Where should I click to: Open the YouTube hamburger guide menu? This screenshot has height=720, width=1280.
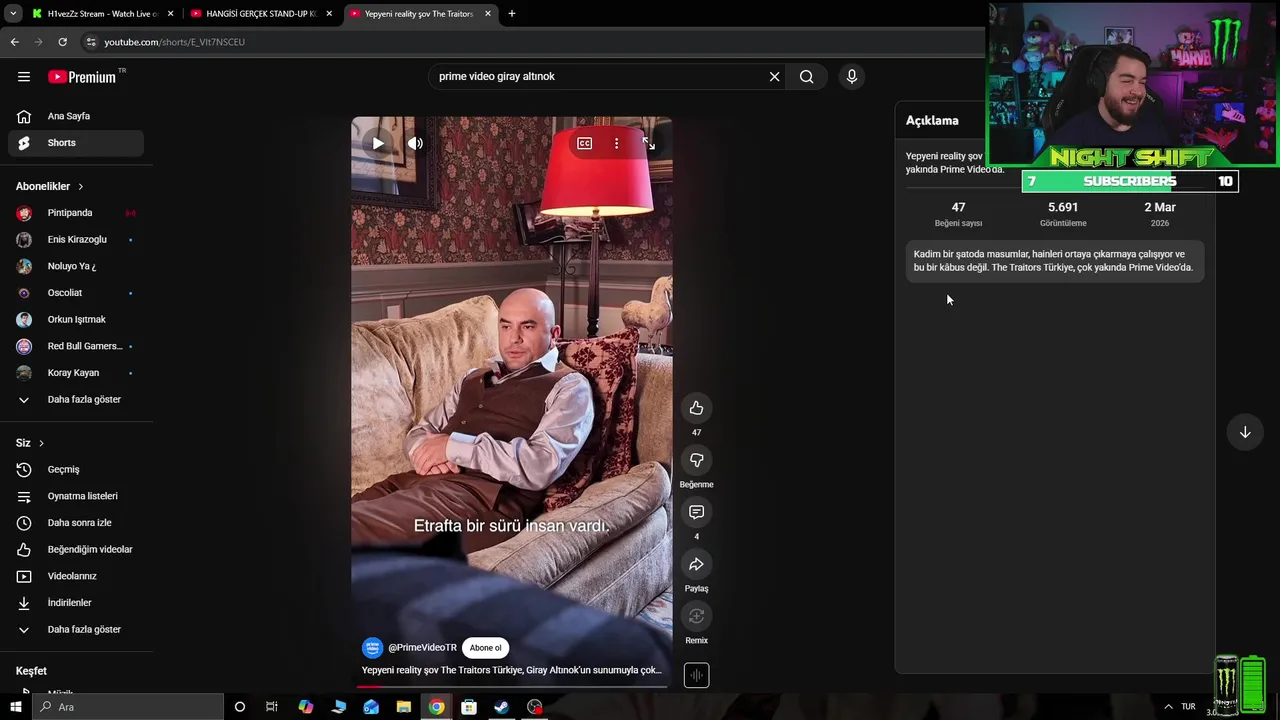click(24, 77)
